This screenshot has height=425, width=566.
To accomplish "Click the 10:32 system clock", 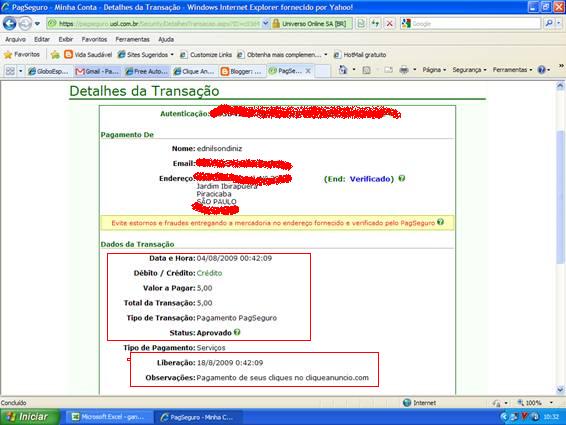I will point(551,417).
